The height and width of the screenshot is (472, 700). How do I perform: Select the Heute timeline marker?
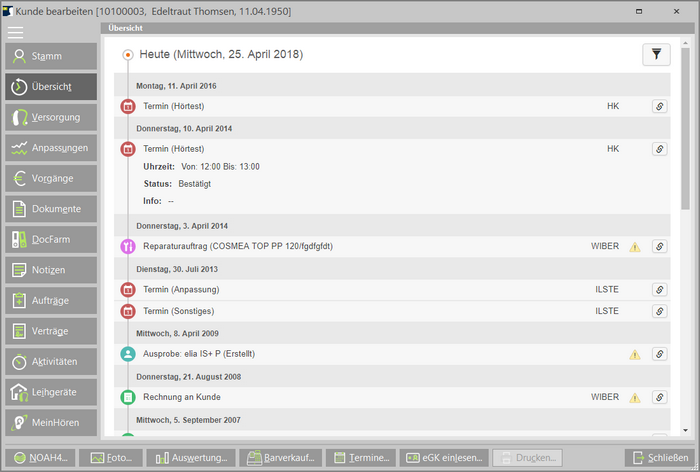tap(128, 54)
